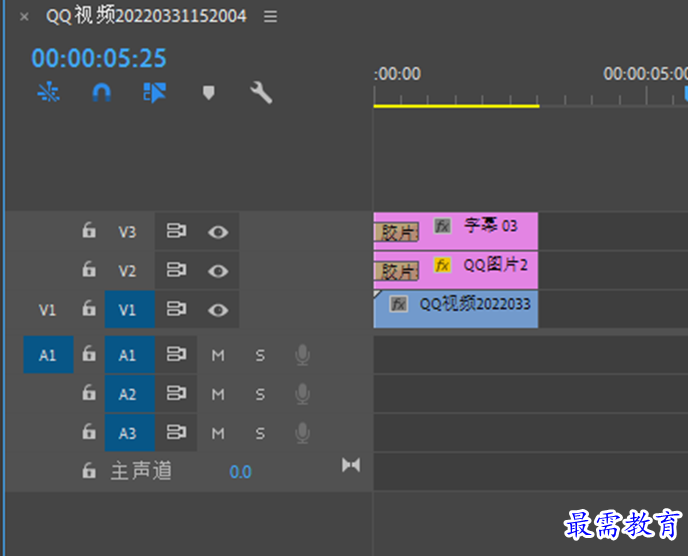
Task: Toggle A2 track targeting button
Action: coord(130,394)
